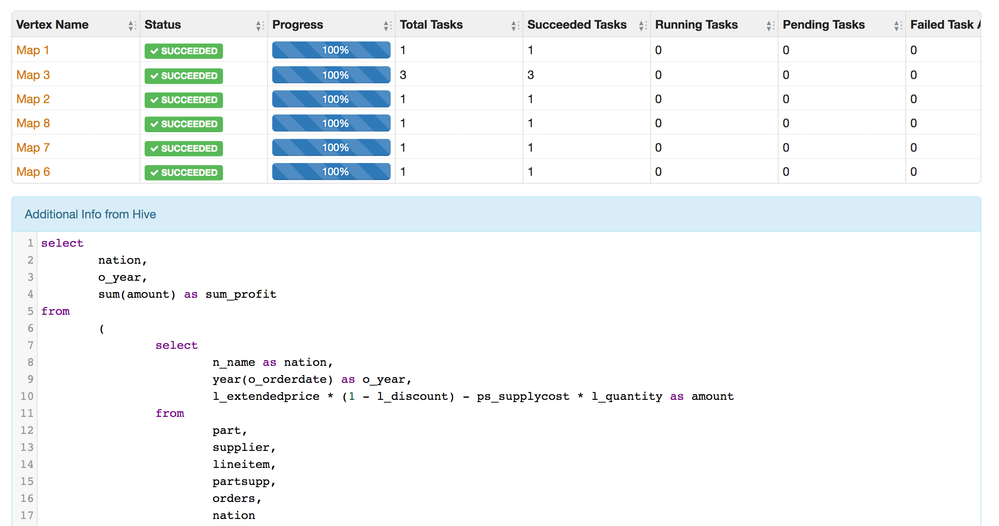Select the Map 8 vertex link
This screenshot has height=526, width=999.
tap(33, 123)
